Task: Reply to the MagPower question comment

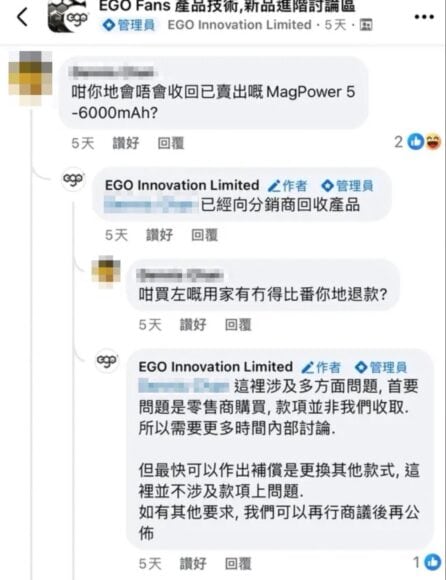Action: click(x=170, y=143)
